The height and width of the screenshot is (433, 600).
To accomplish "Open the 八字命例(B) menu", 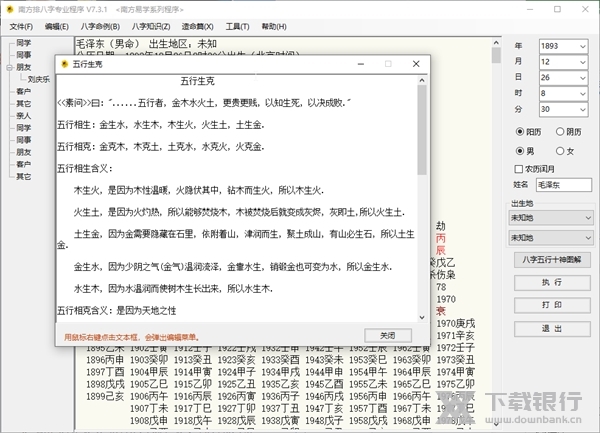I will 100,26.
